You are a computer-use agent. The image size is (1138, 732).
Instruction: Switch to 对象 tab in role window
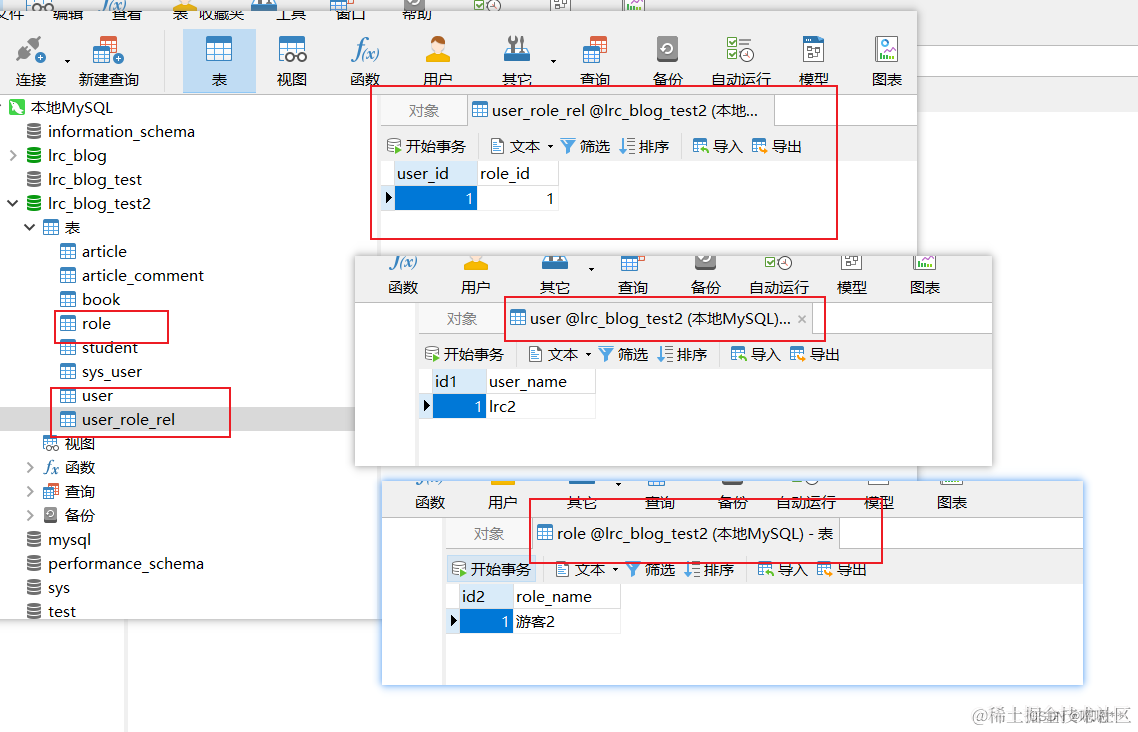(x=488, y=534)
